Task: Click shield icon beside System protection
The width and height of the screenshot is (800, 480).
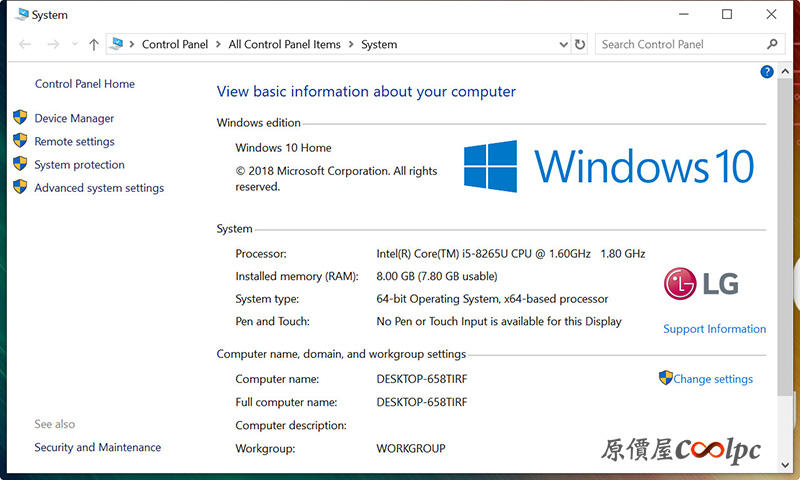Action: (x=20, y=163)
